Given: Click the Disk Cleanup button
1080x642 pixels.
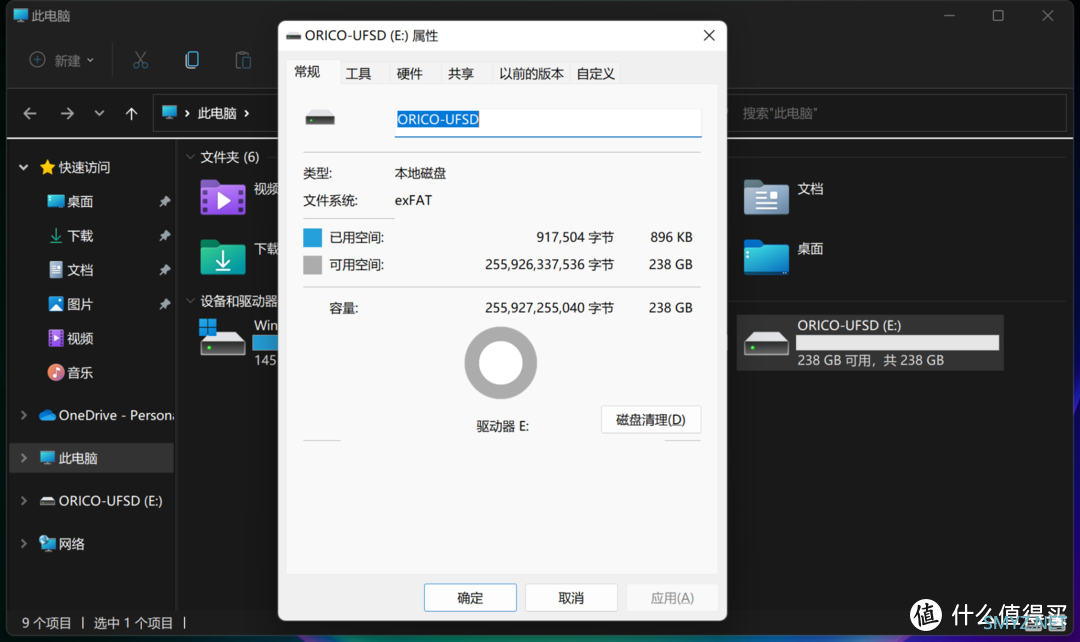Looking at the screenshot, I should tap(650, 420).
